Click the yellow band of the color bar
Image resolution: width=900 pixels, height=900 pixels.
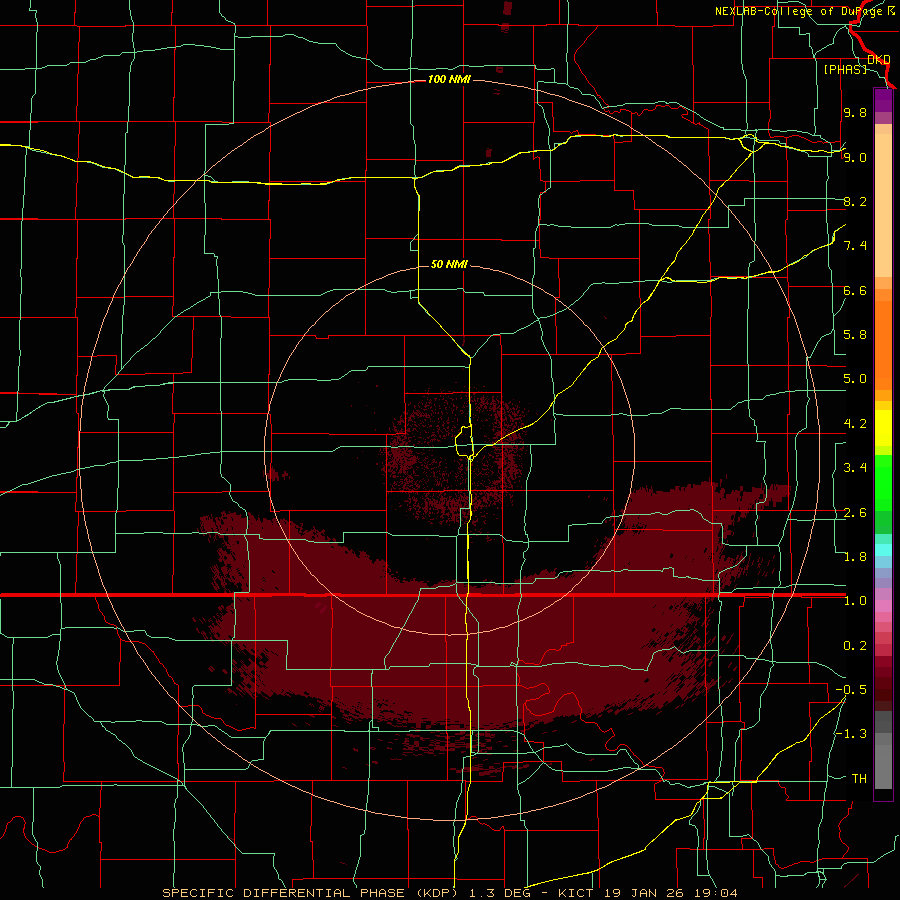(883, 428)
